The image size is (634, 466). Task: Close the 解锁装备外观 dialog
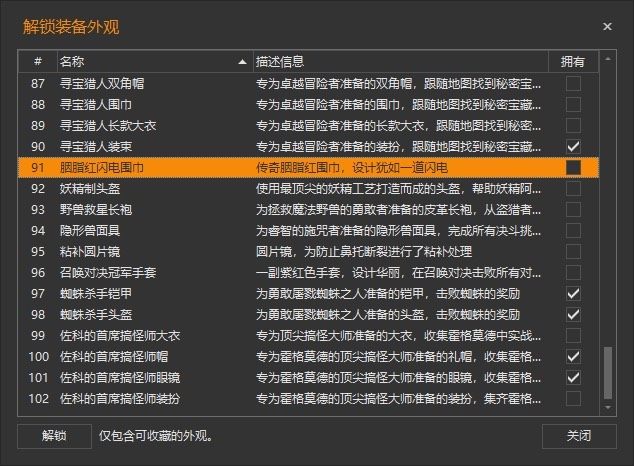[x=607, y=27]
